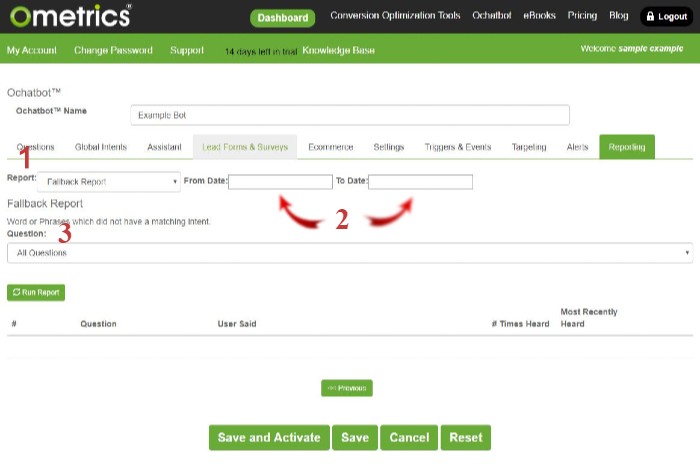Click the Run Report button
The height and width of the screenshot is (464, 700).
pos(36,293)
